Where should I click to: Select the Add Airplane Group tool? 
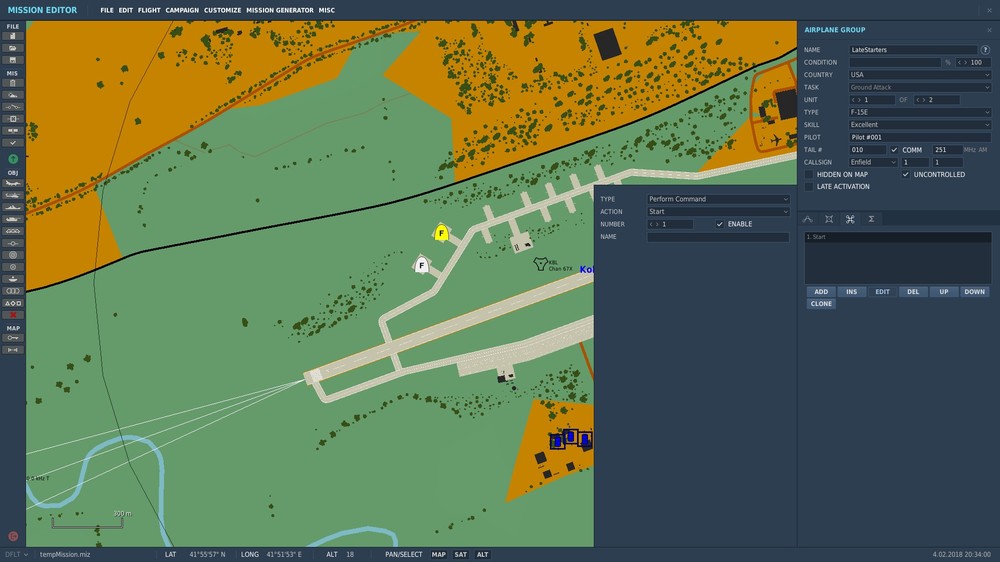pyautogui.click(x=12, y=183)
